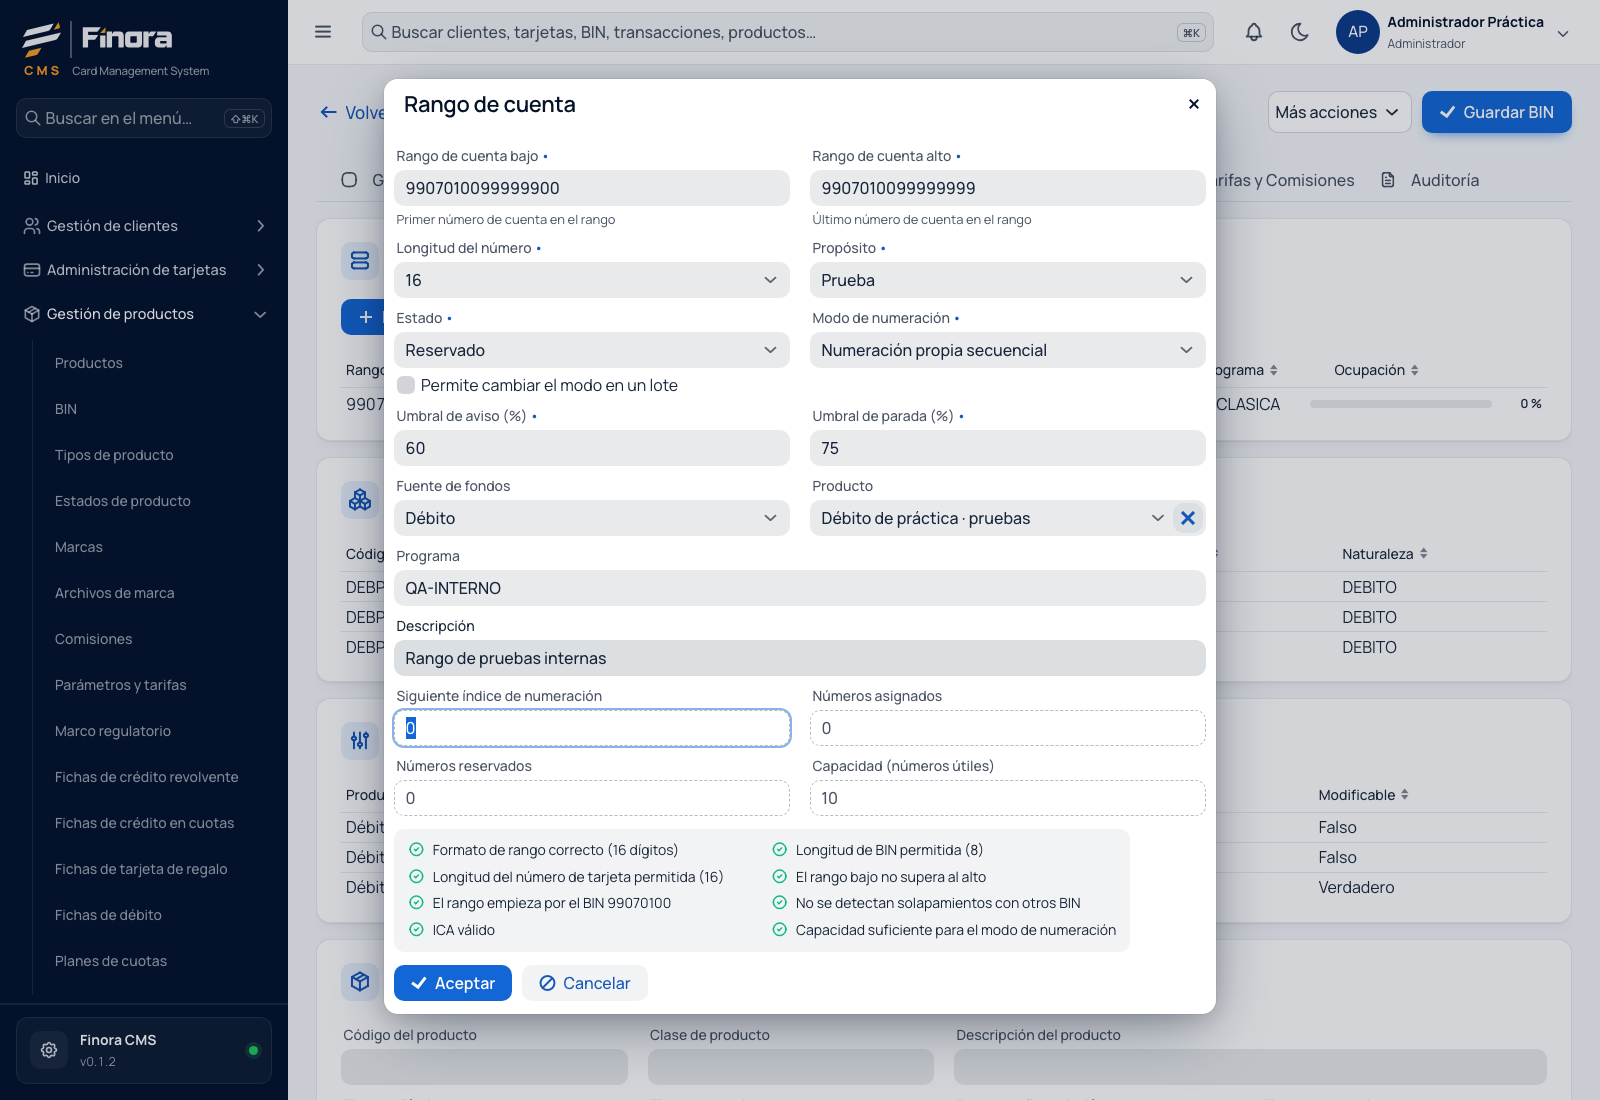Click the account ranges section icon

[x=360, y=261]
